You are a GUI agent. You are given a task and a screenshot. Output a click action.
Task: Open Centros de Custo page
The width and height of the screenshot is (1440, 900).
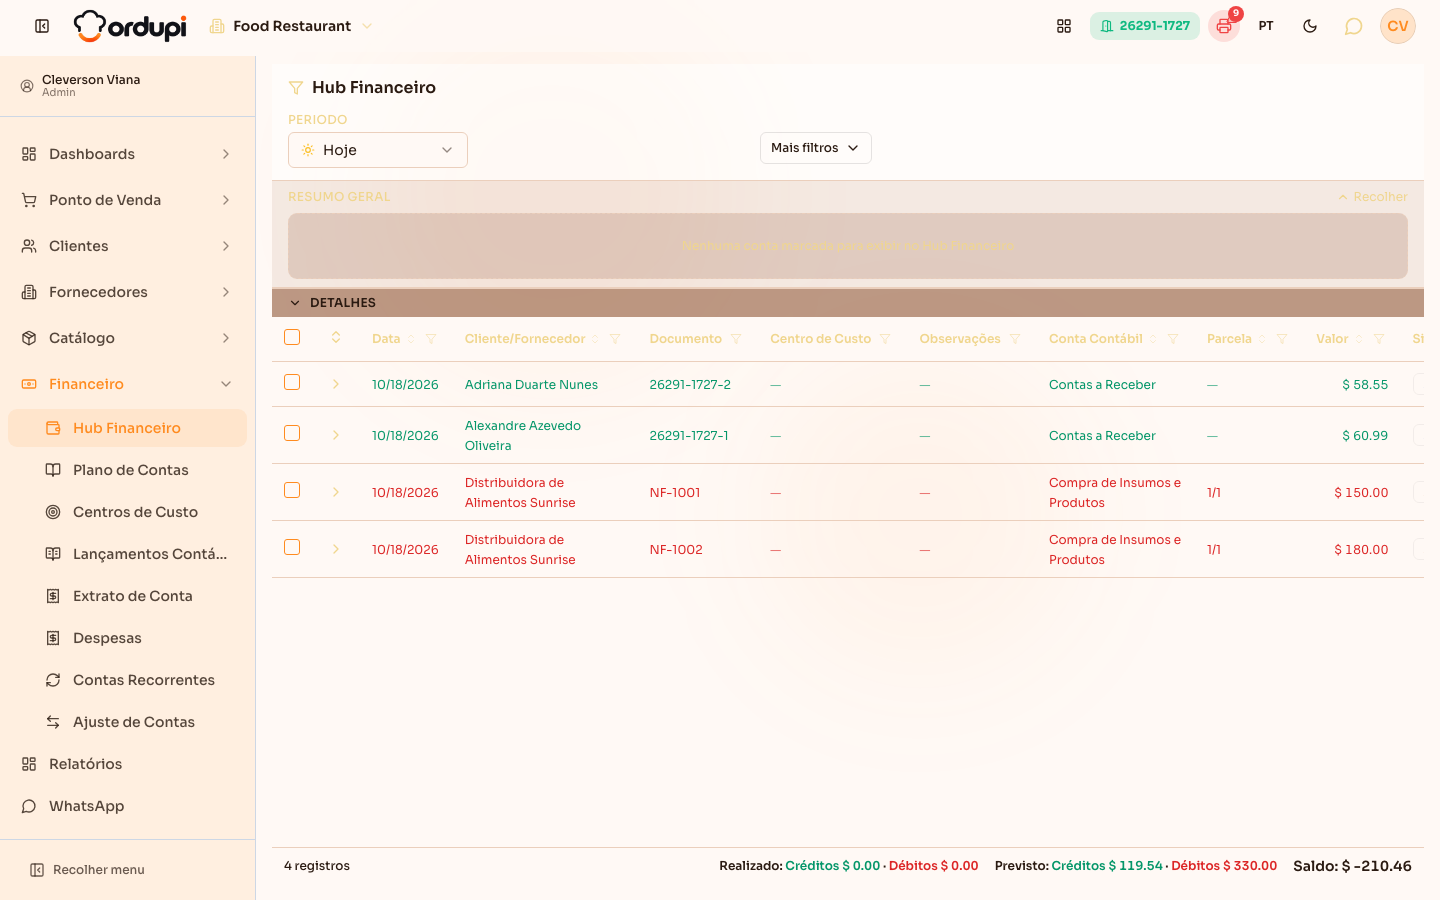[127, 512]
